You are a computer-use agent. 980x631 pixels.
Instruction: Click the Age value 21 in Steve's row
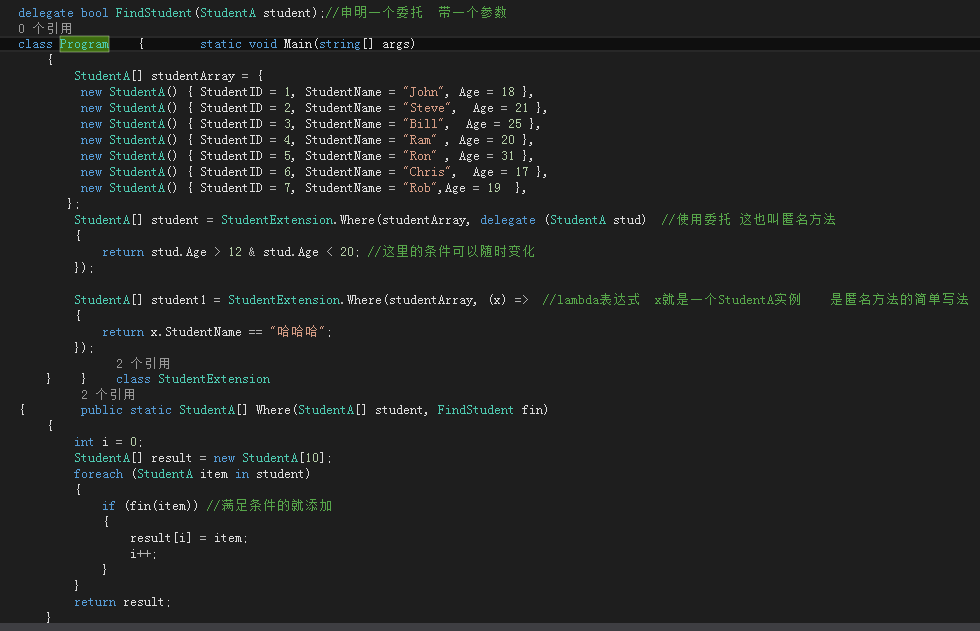[522, 107]
